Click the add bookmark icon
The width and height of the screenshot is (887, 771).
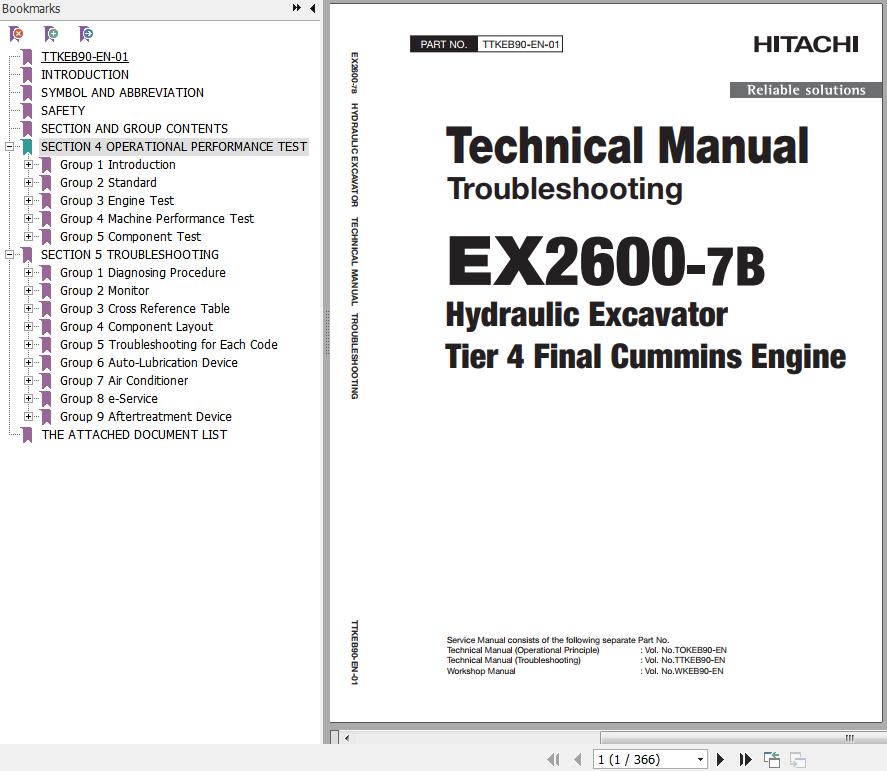[x=51, y=34]
